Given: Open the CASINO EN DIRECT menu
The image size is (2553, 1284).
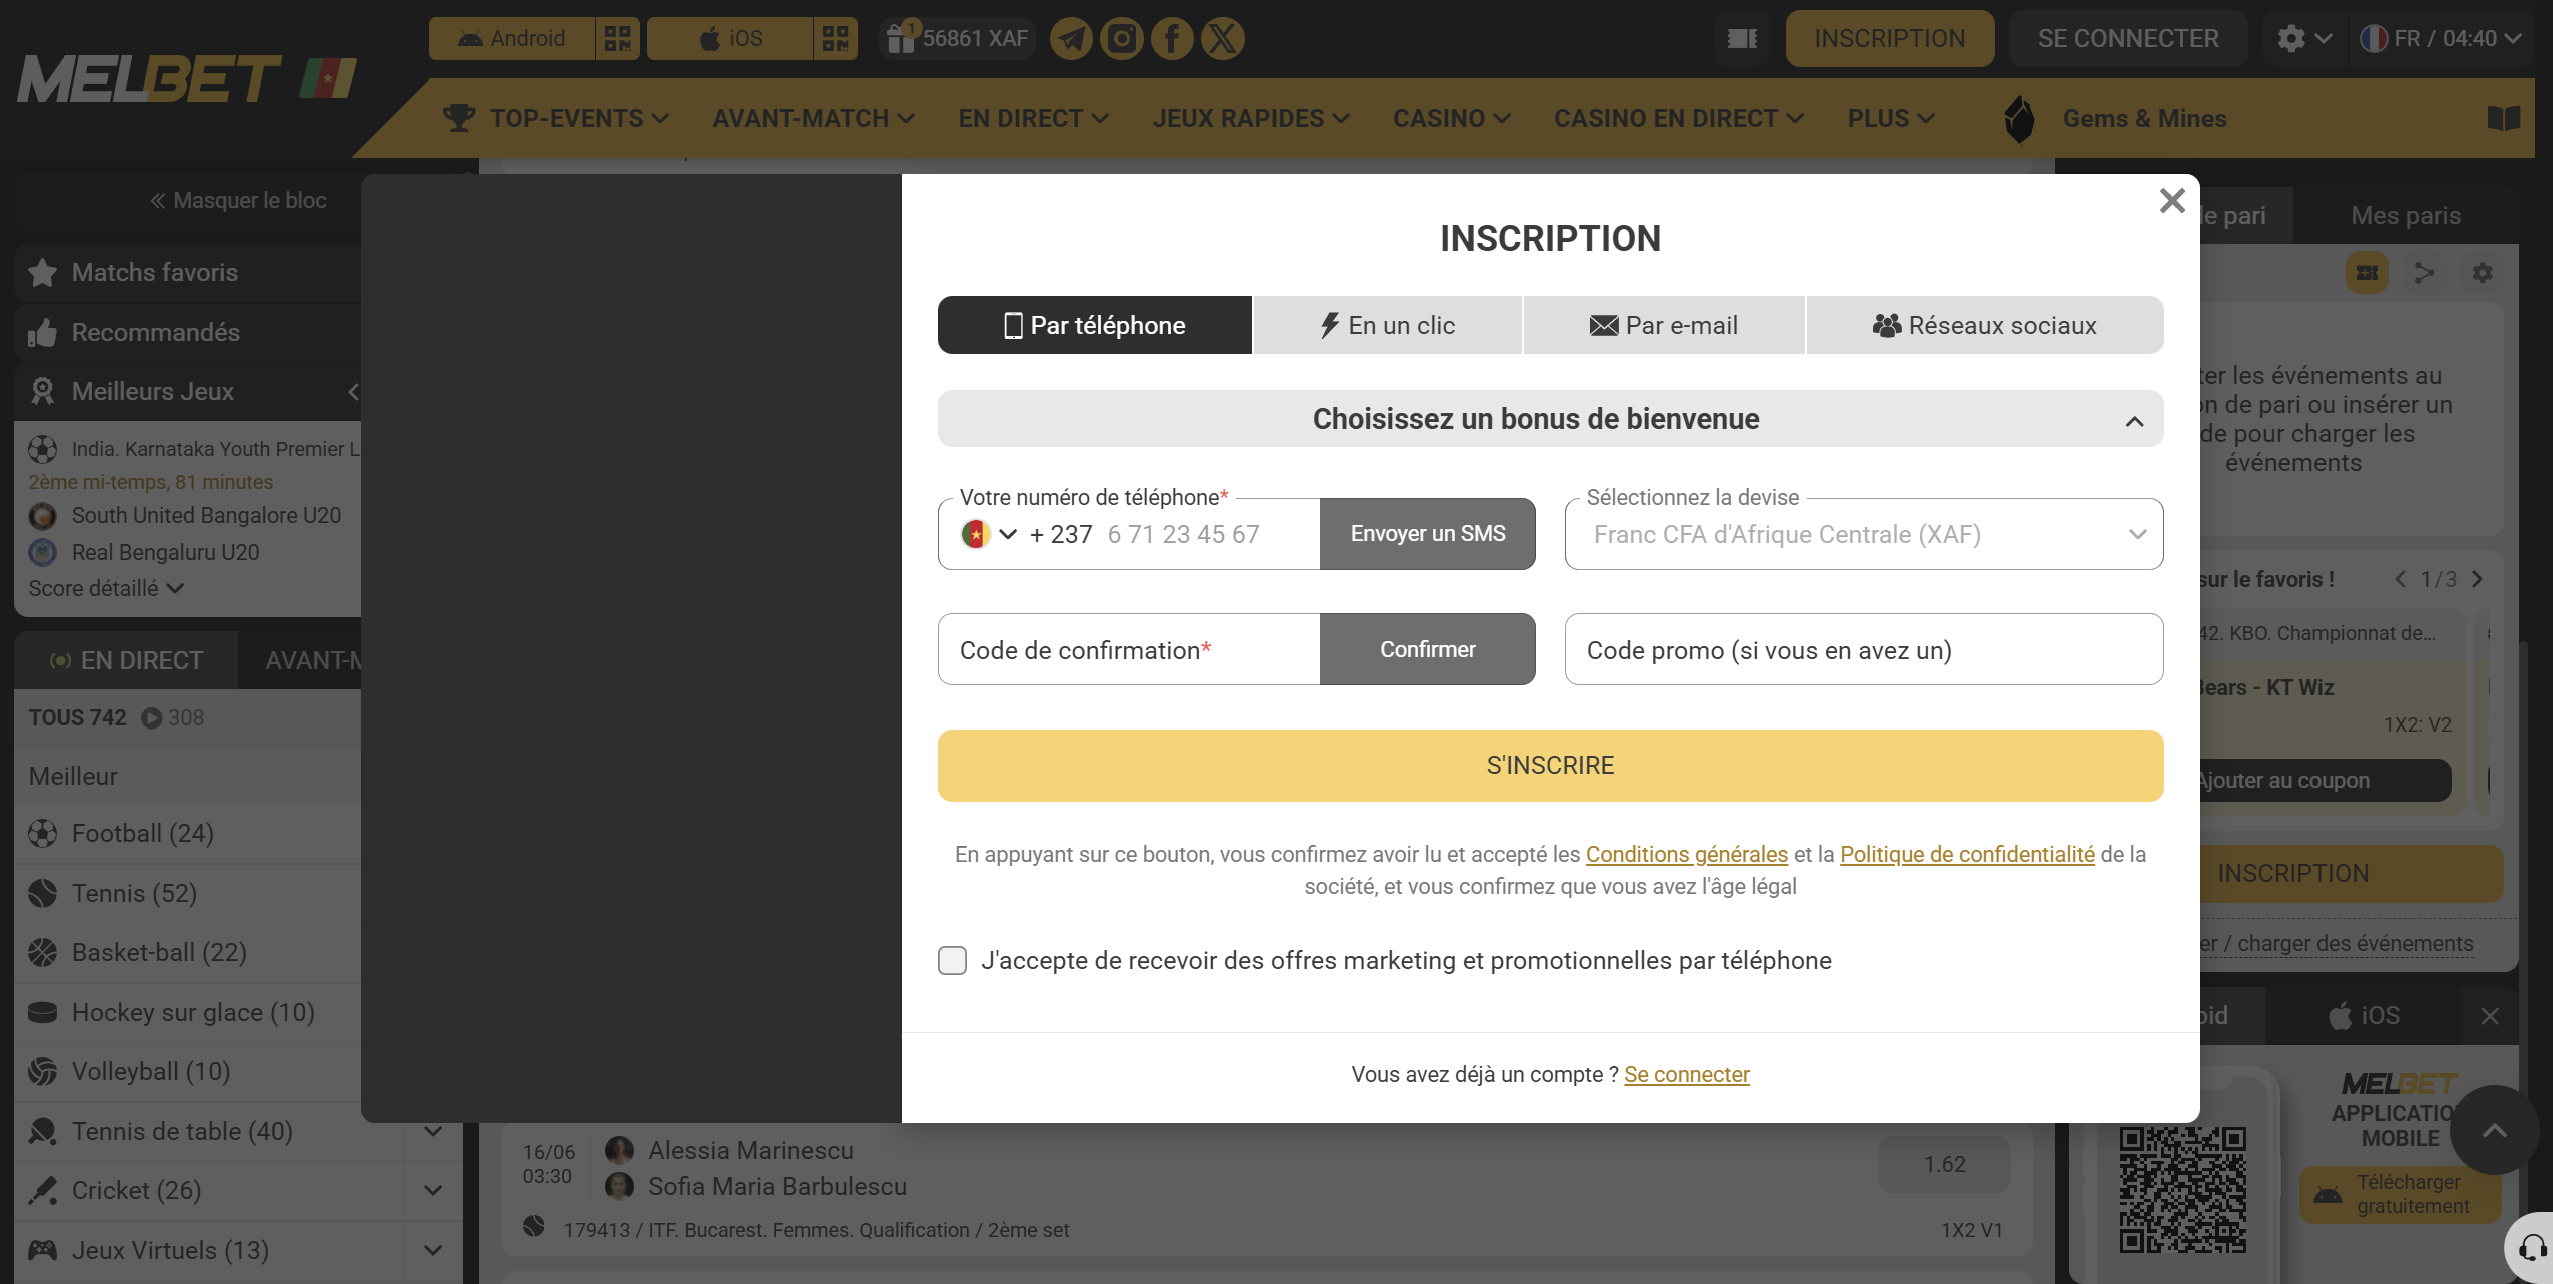Looking at the screenshot, I should click(1679, 119).
